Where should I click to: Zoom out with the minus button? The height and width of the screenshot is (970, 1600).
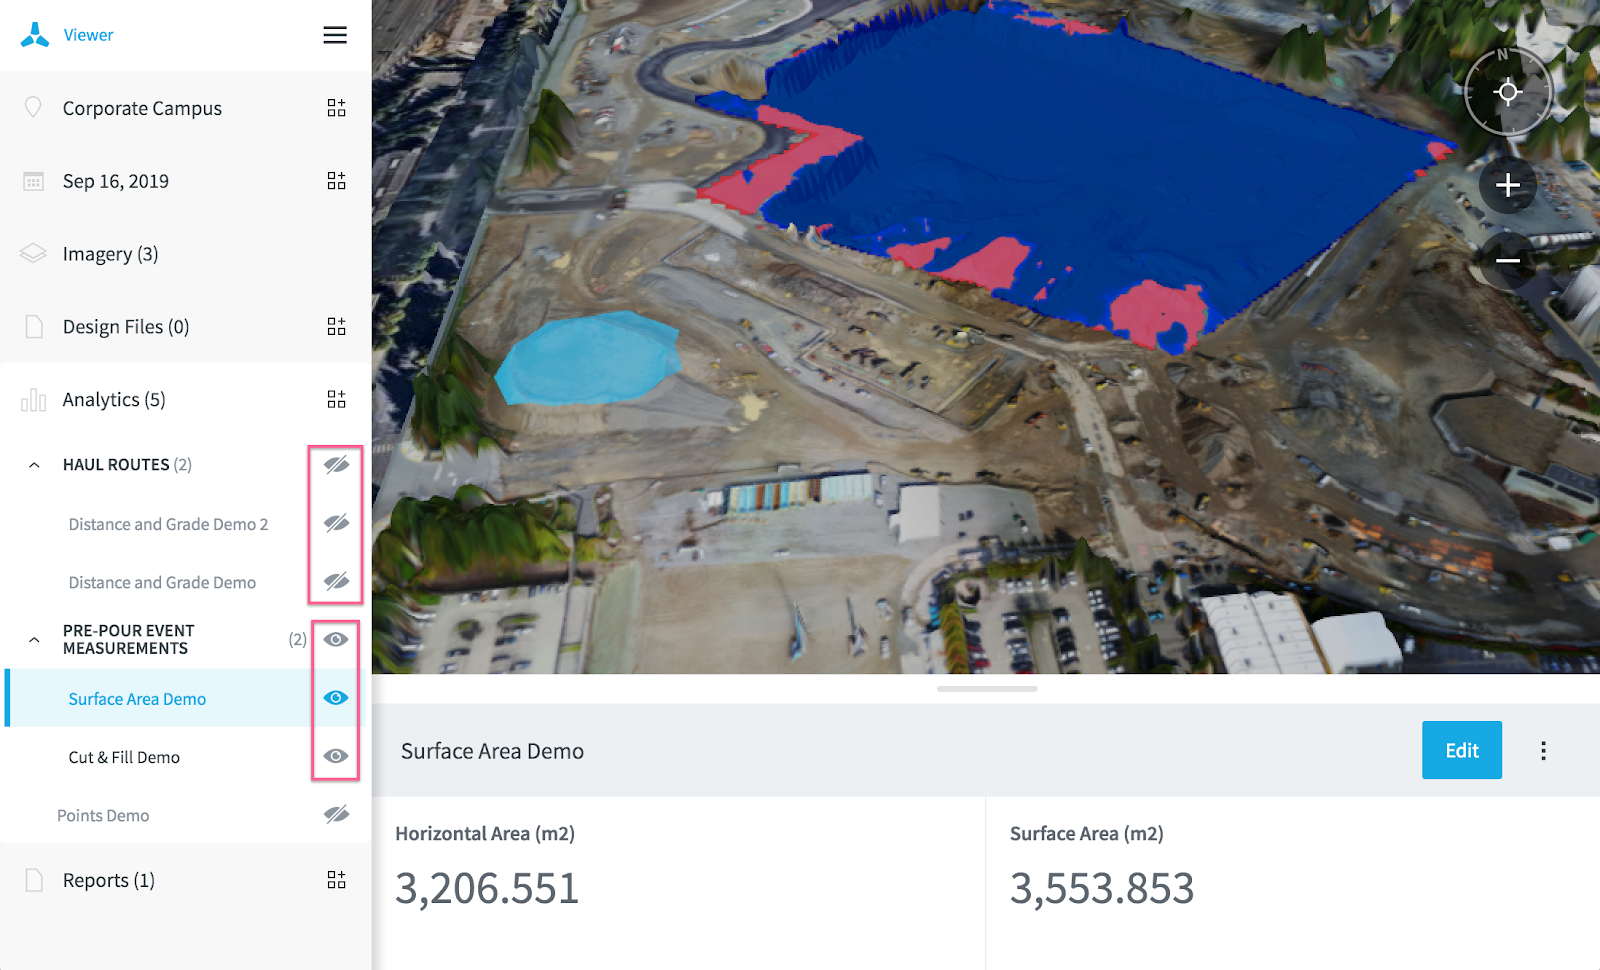1508,261
